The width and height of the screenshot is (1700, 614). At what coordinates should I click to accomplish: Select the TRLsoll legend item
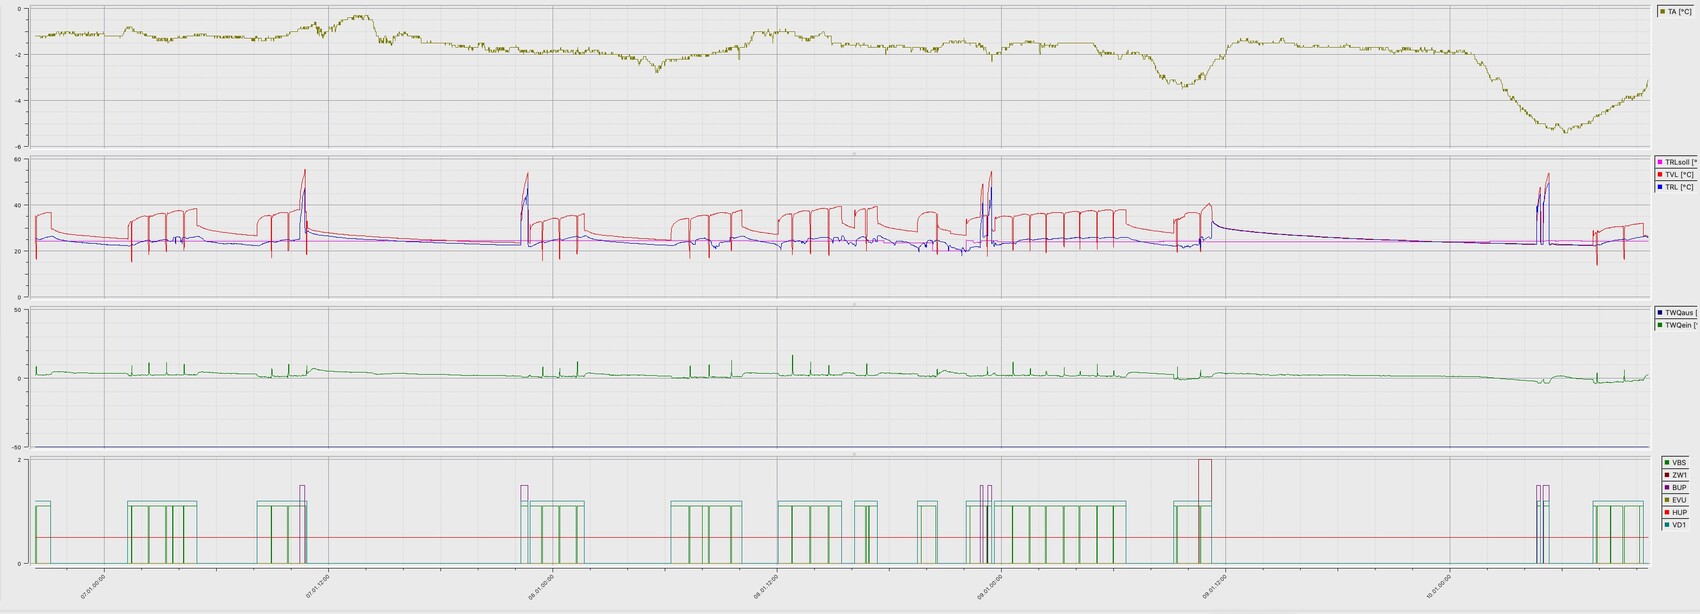[1679, 162]
